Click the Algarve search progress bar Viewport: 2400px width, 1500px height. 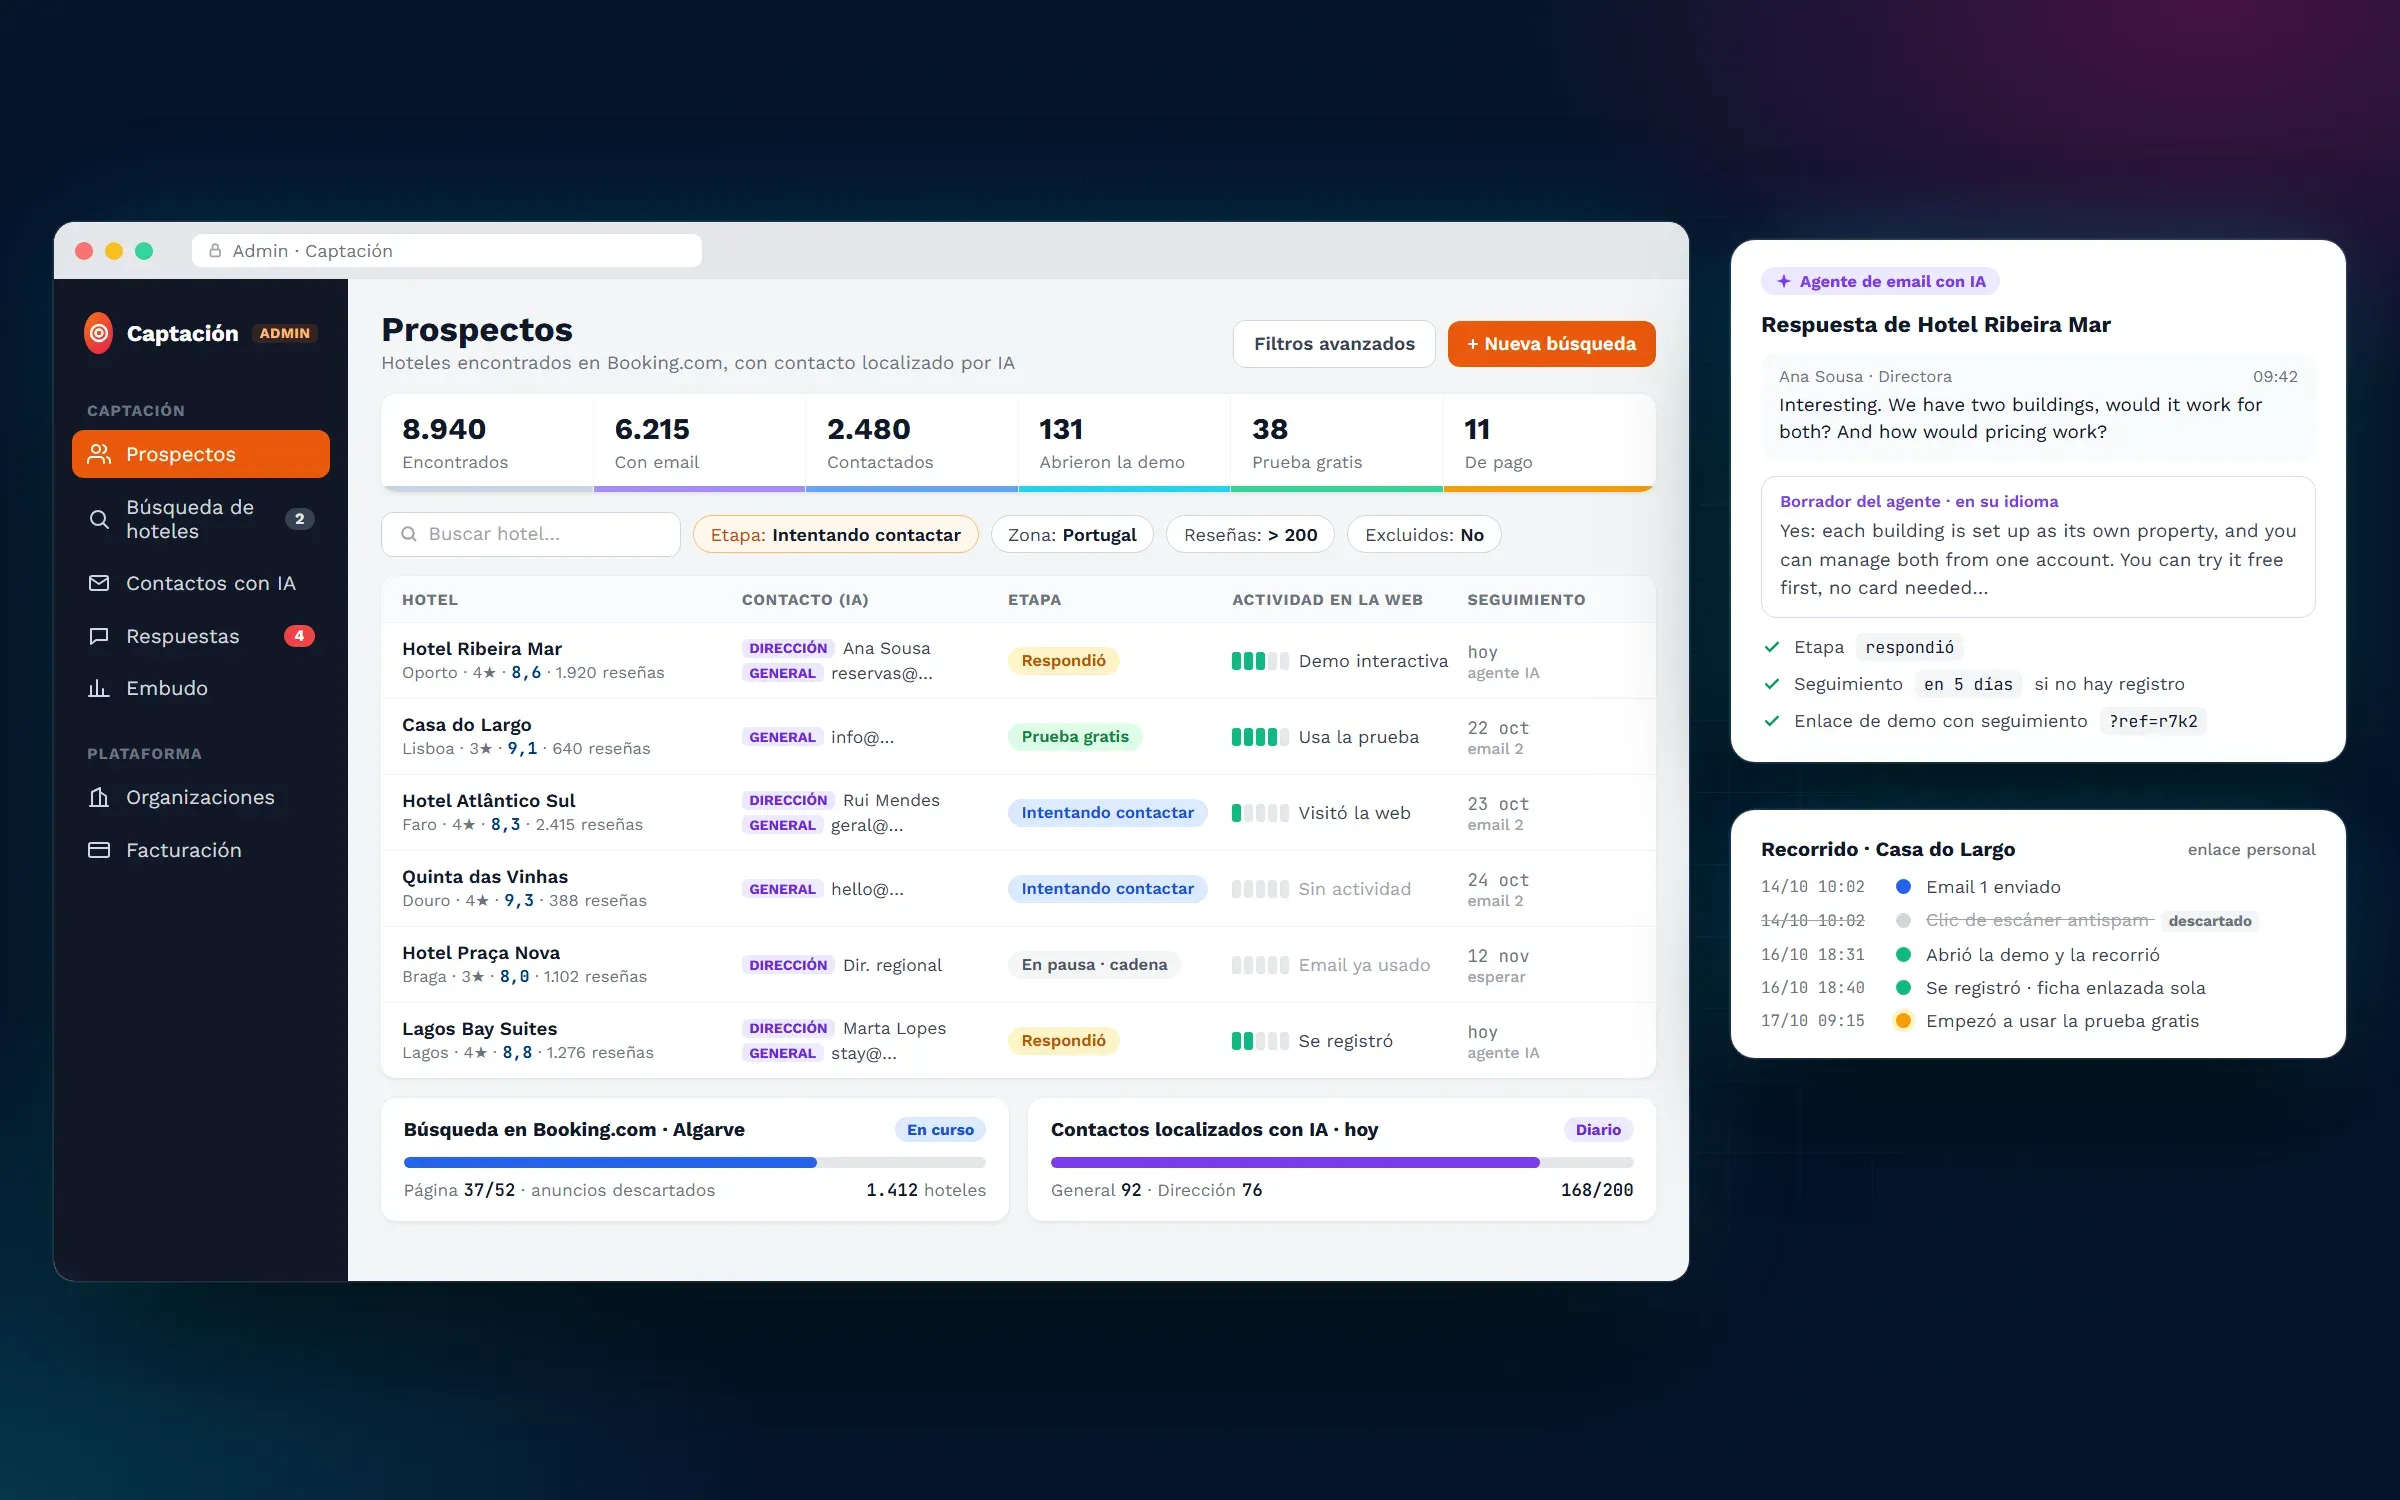tap(695, 1162)
